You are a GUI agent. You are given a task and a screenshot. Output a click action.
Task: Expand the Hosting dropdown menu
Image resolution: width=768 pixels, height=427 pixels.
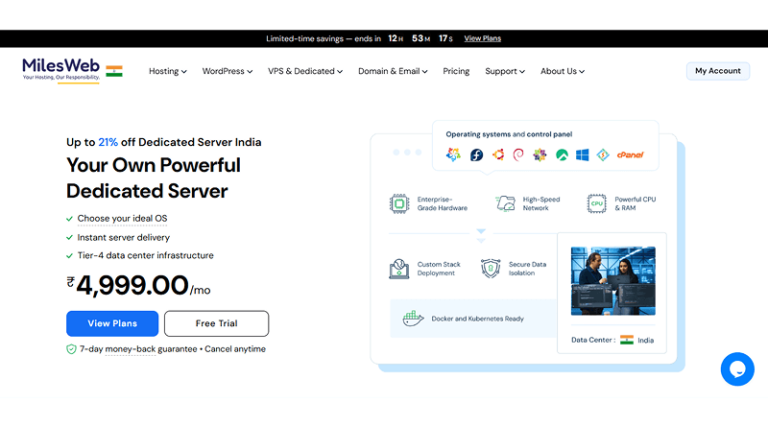[168, 71]
